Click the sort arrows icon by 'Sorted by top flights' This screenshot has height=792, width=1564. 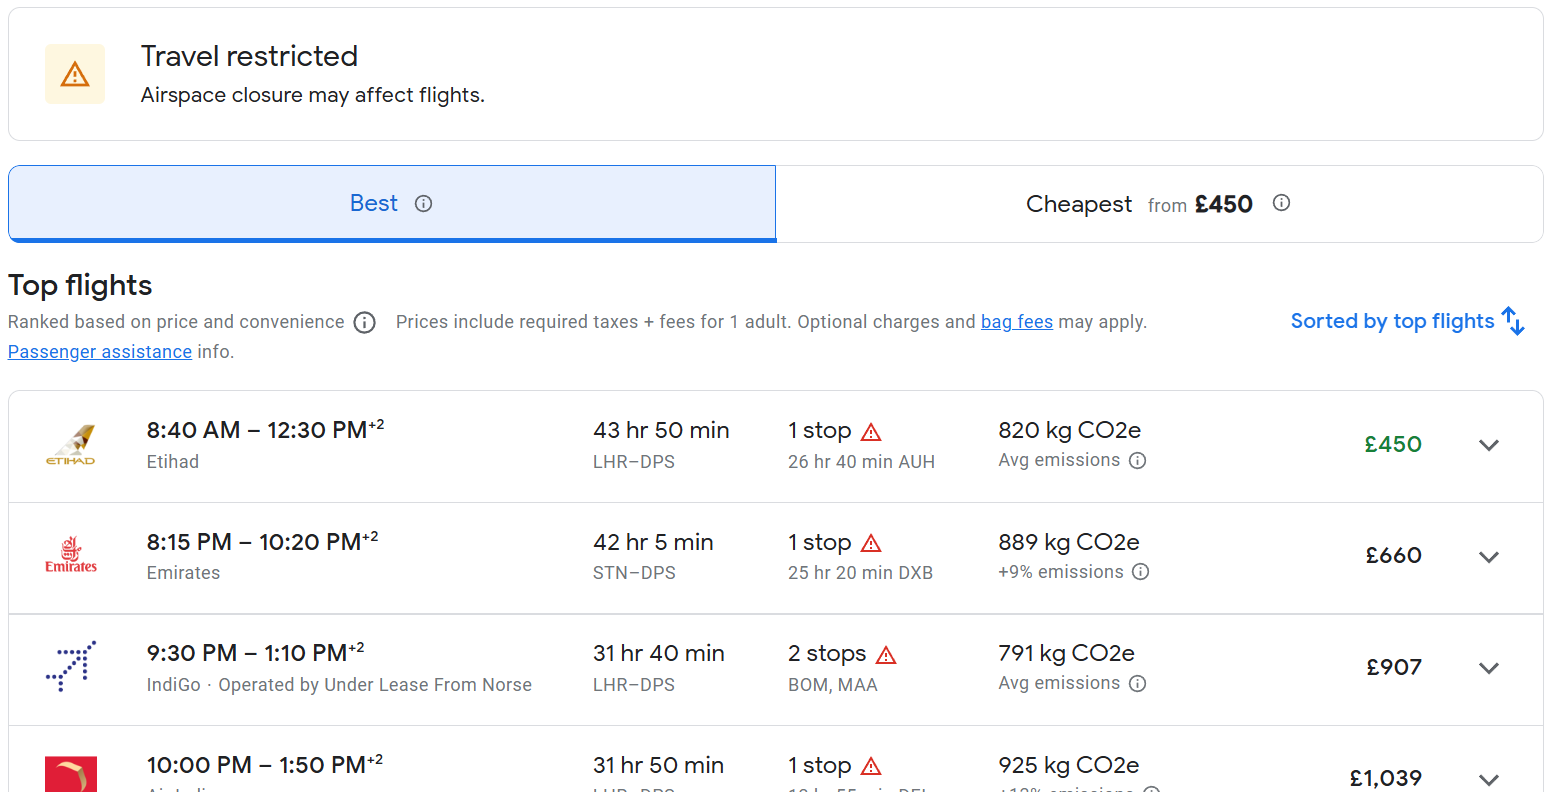[x=1513, y=321]
